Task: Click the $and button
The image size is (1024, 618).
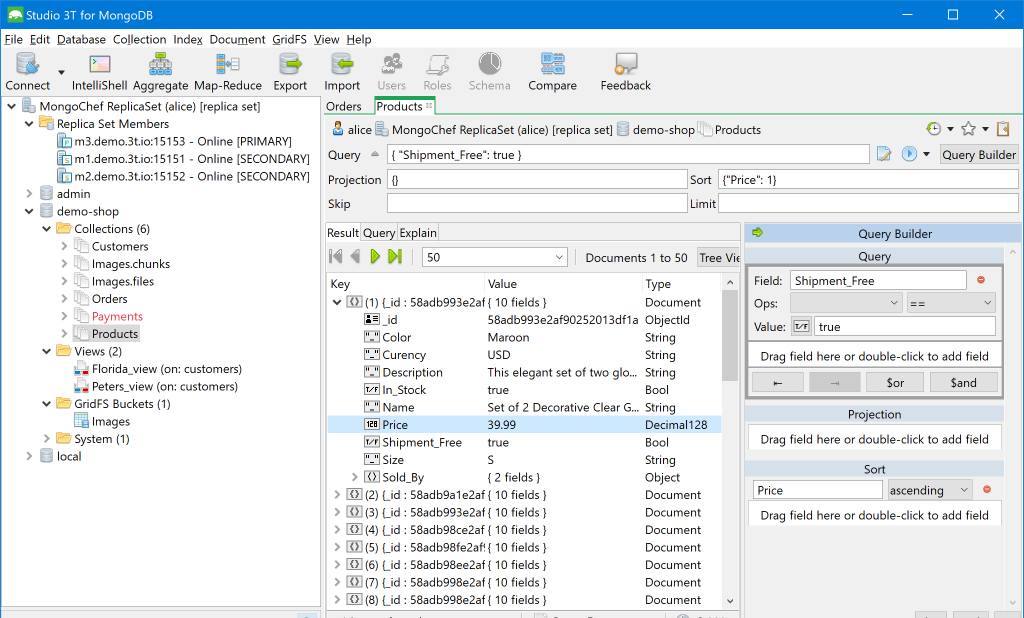Action: pyautogui.click(x=963, y=382)
